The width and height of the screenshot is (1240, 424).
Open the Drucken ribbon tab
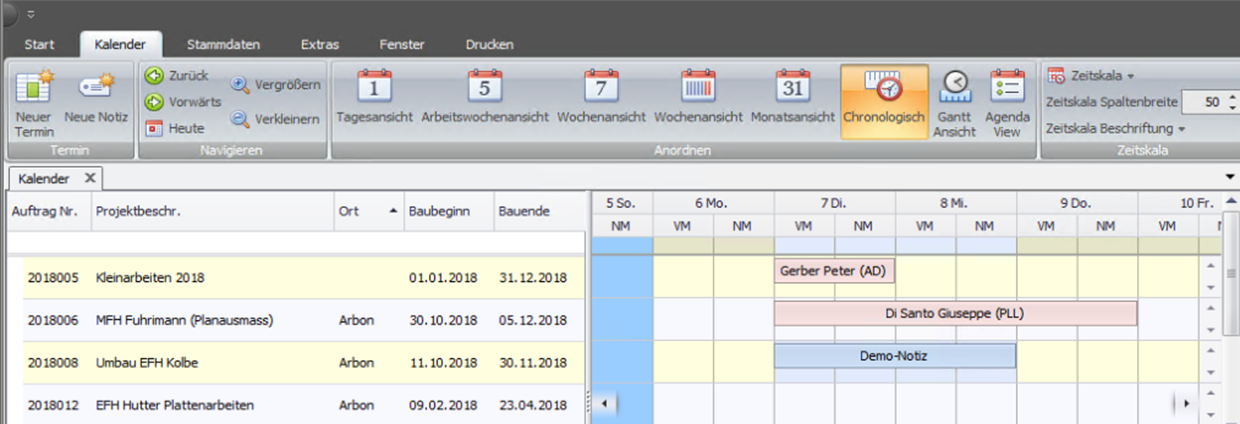coord(490,45)
